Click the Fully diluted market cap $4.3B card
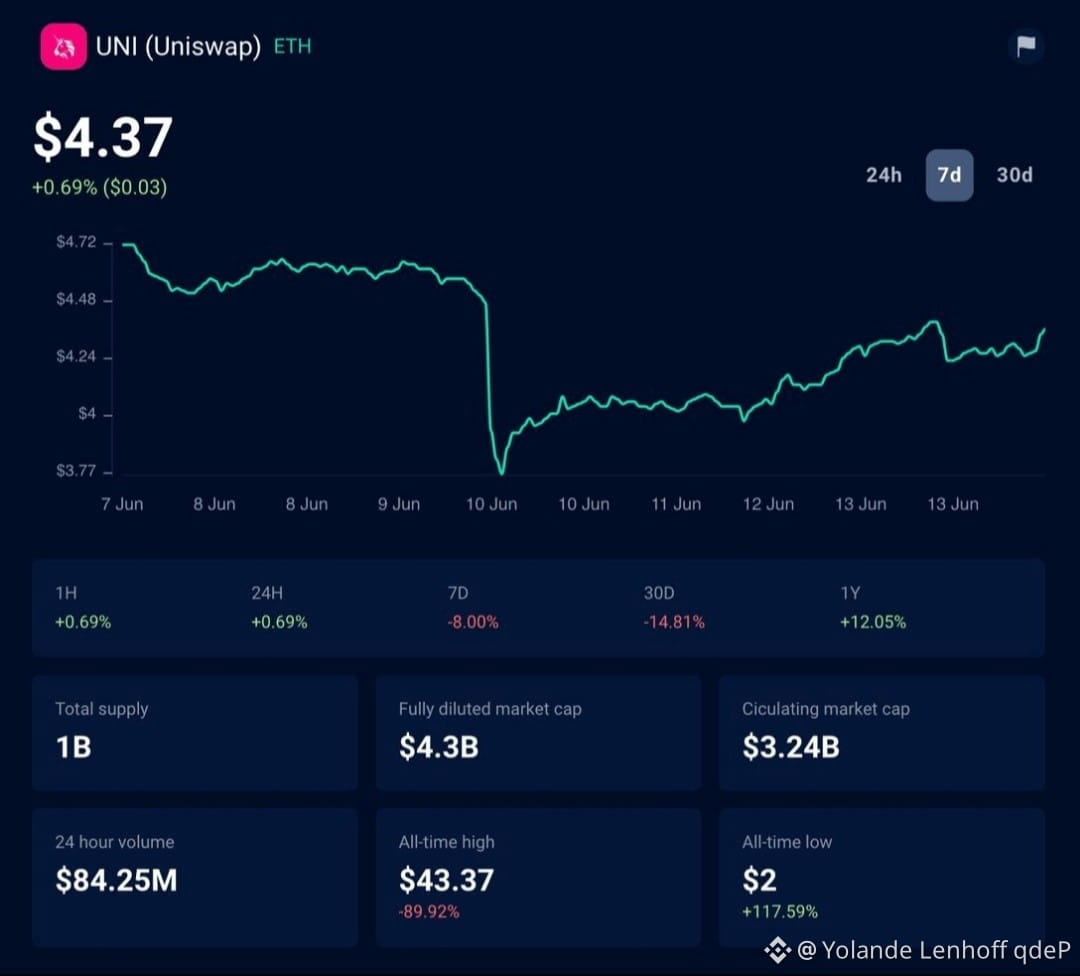Viewport: 1080px width, 976px height. click(539, 732)
